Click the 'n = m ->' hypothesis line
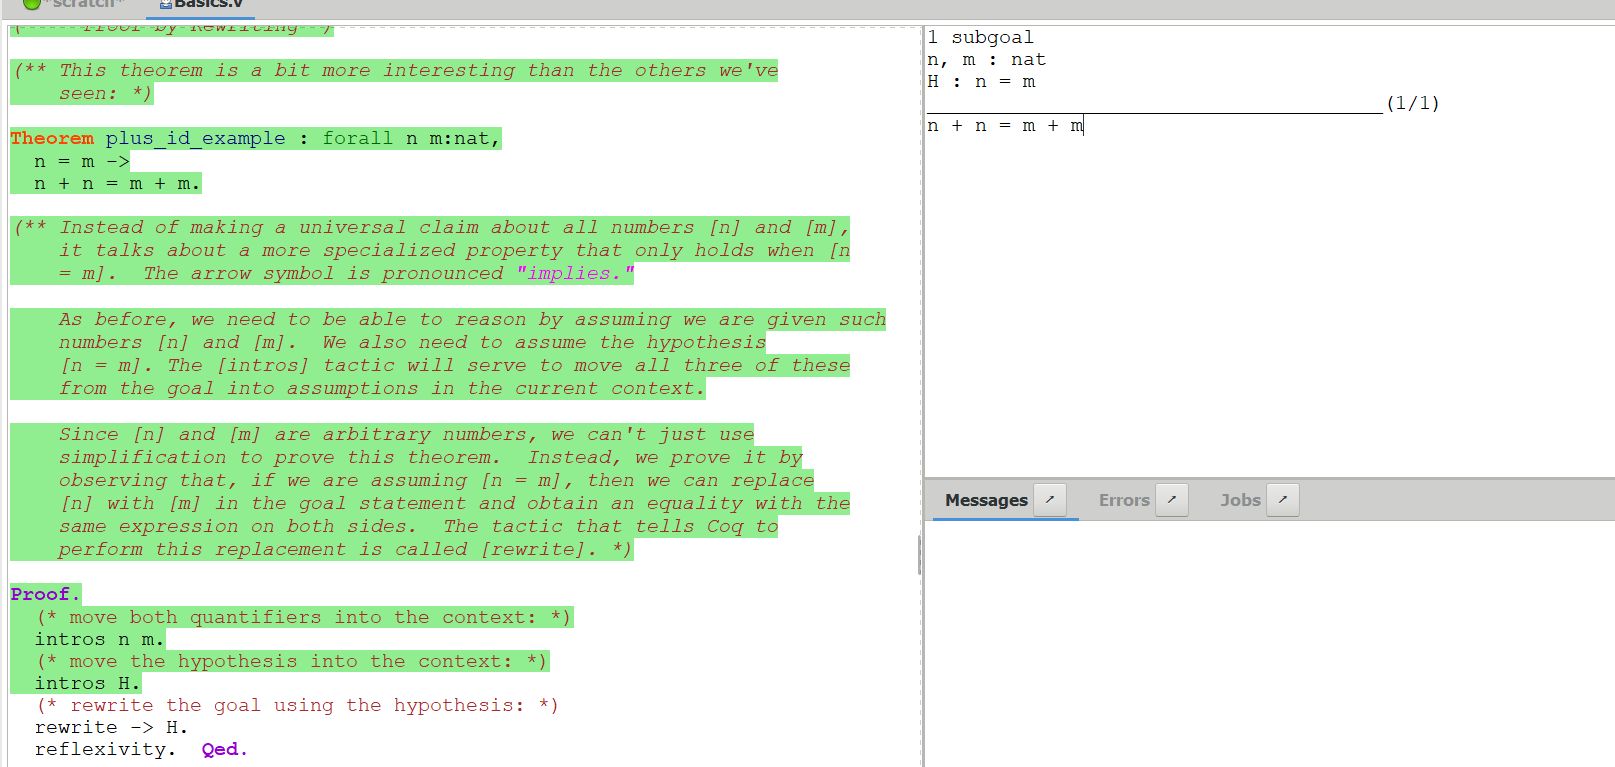The height and width of the screenshot is (767, 1615). (82, 162)
